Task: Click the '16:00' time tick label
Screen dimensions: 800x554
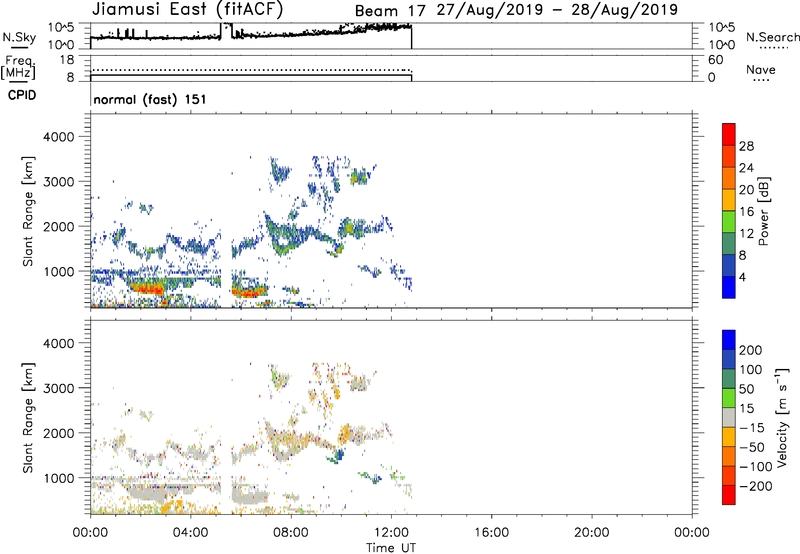Action: (491, 533)
